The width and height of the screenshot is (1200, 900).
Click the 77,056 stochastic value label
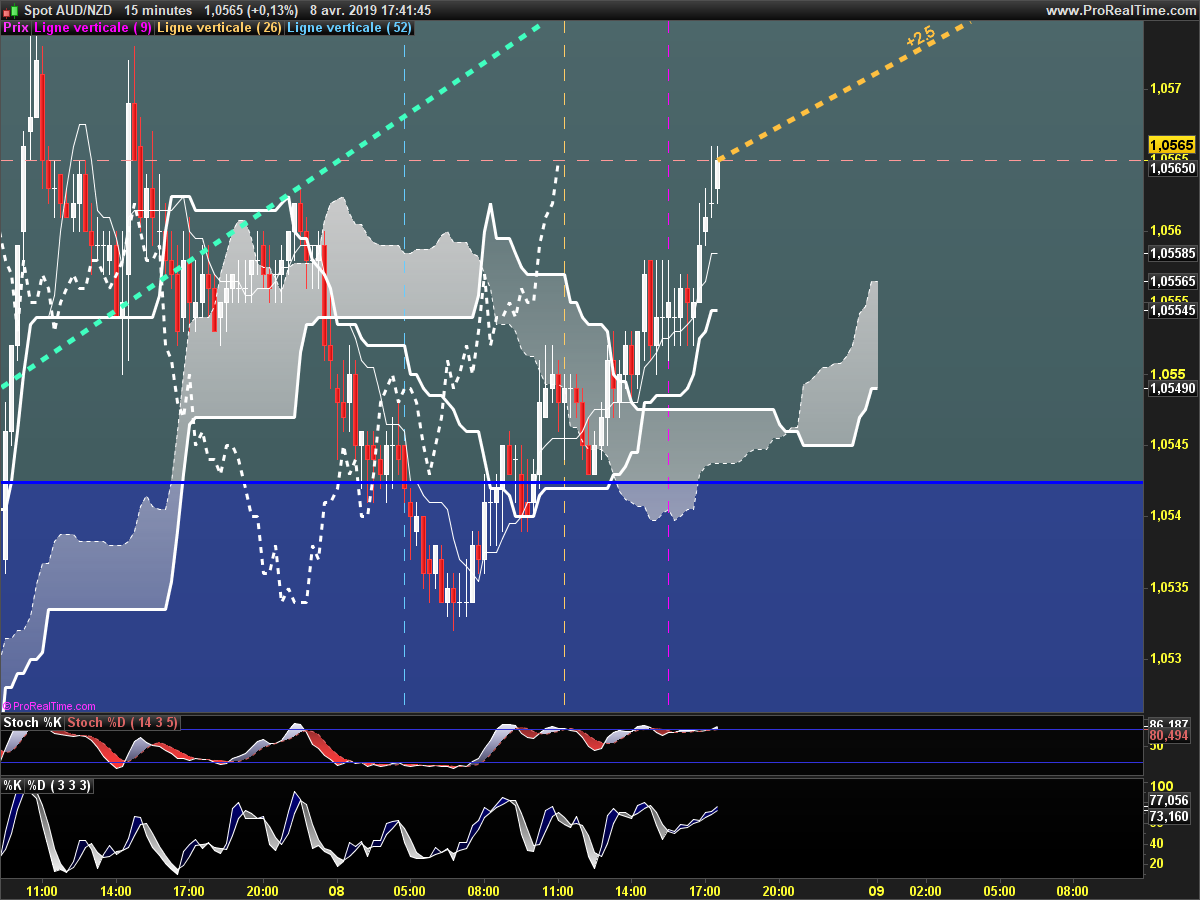pos(1169,800)
